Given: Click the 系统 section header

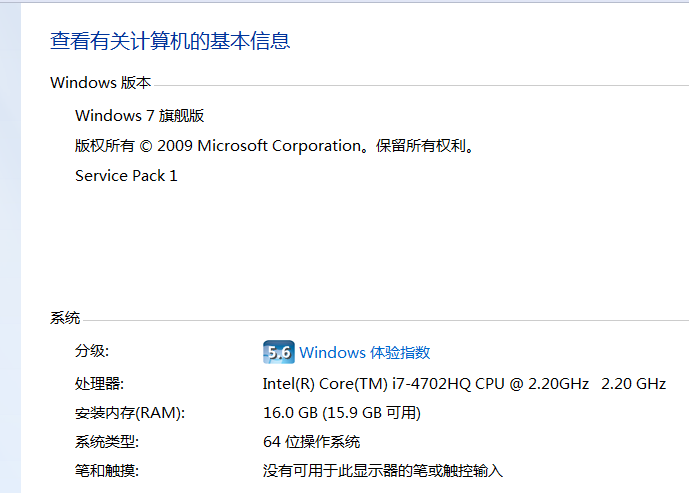Looking at the screenshot, I should 65,318.
